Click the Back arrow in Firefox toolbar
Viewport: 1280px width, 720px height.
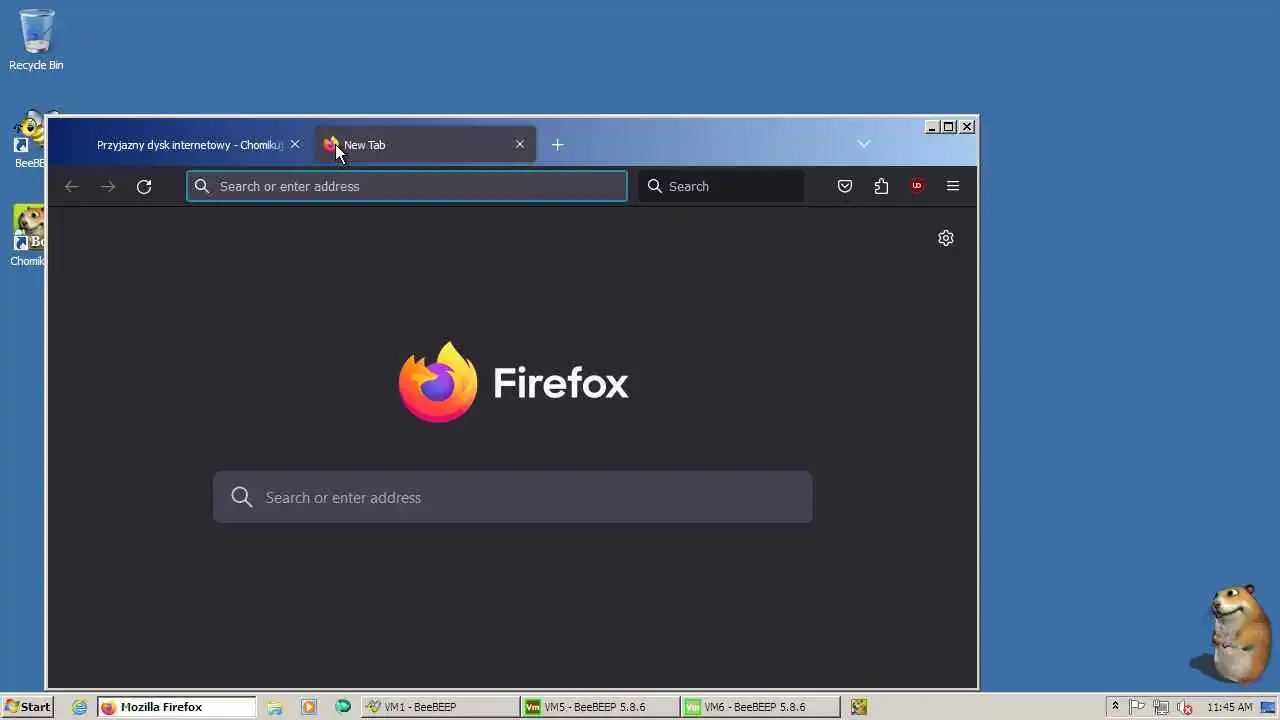[71, 186]
